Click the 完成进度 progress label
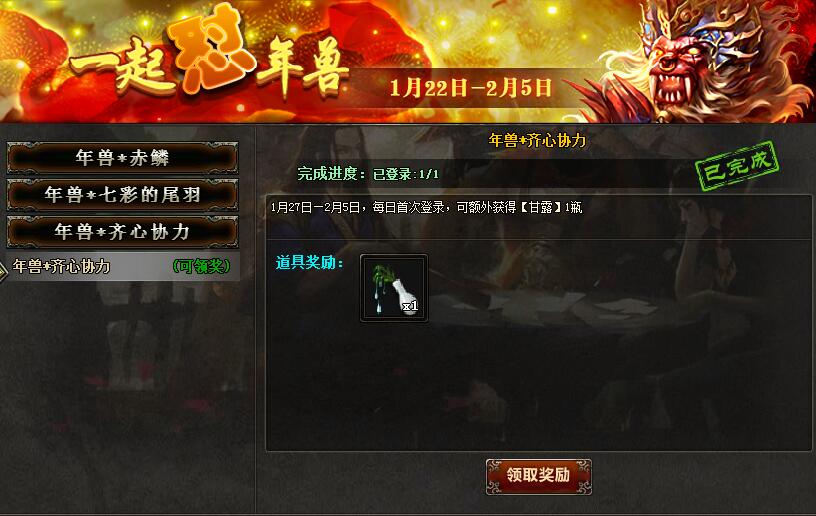This screenshot has width=816, height=516. pyautogui.click(x=332, y=174)
